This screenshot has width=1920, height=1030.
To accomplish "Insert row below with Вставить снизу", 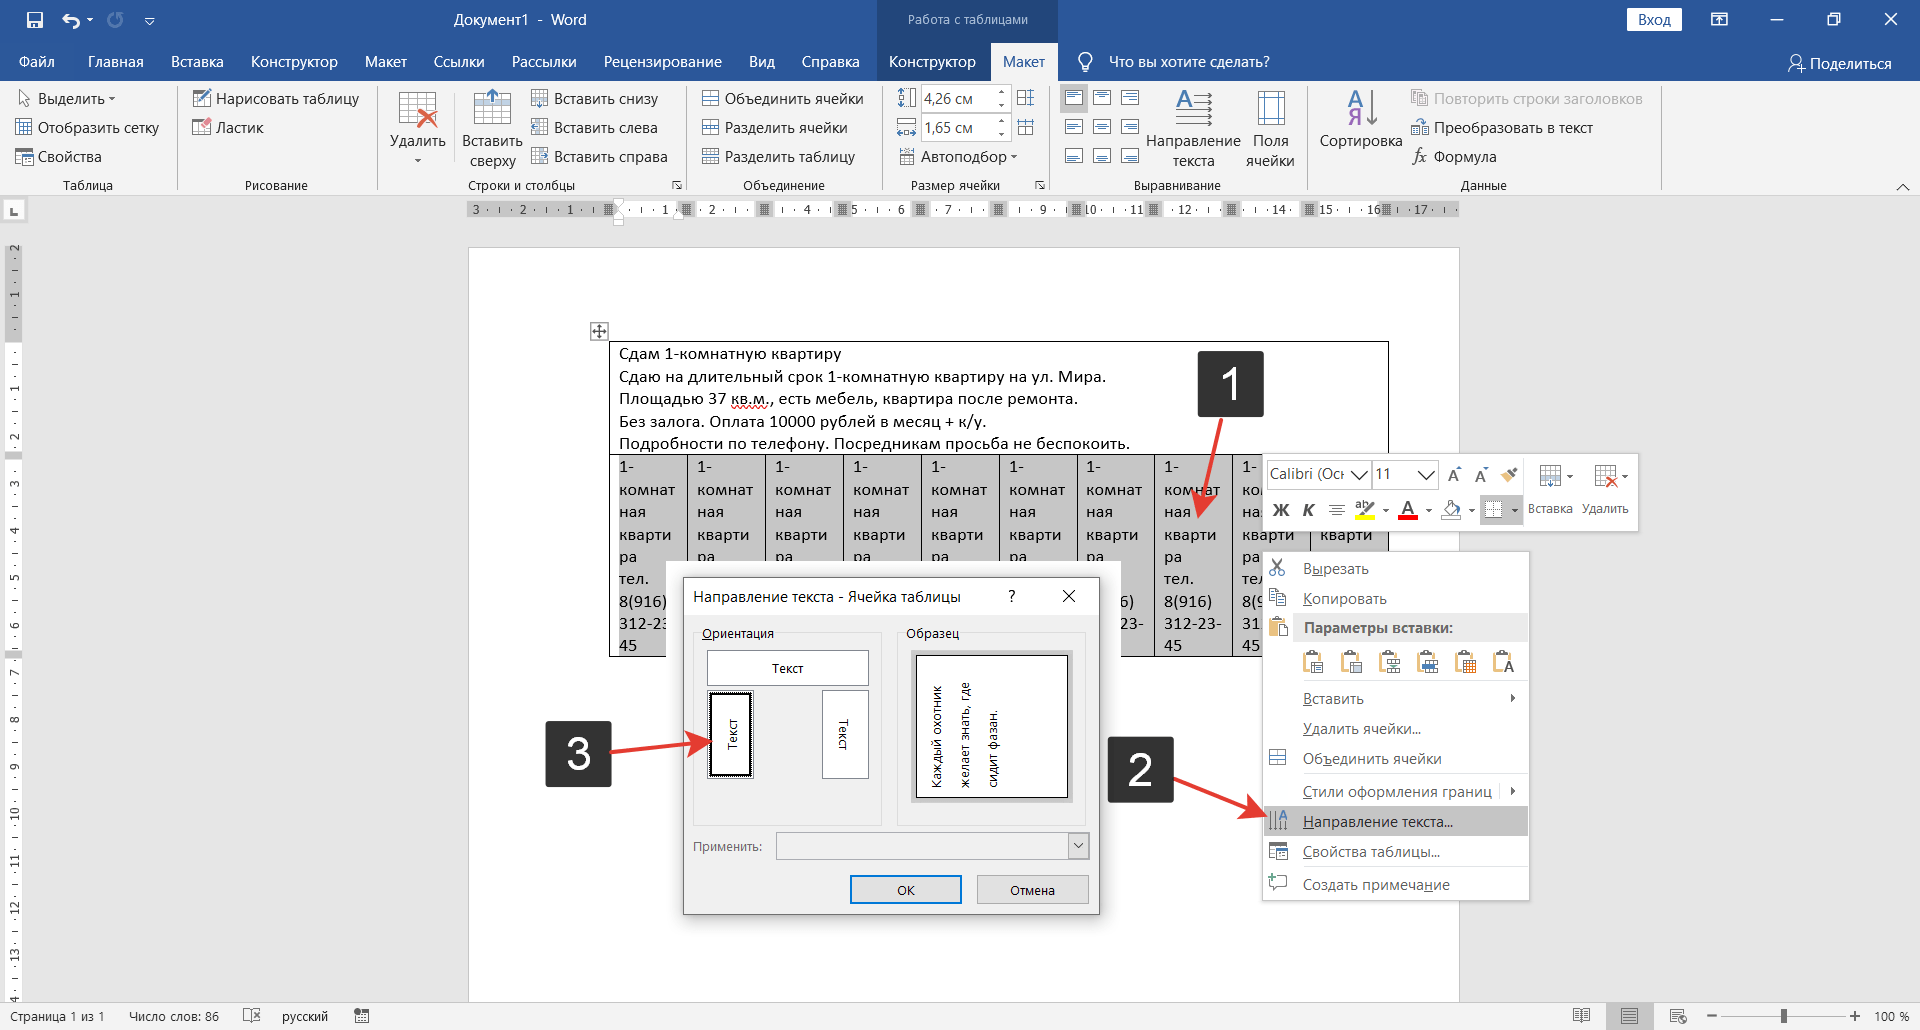I will point(595,98).
